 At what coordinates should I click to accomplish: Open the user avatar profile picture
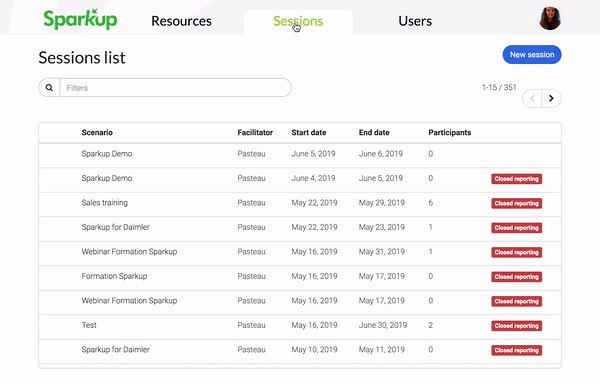point(550,18)
